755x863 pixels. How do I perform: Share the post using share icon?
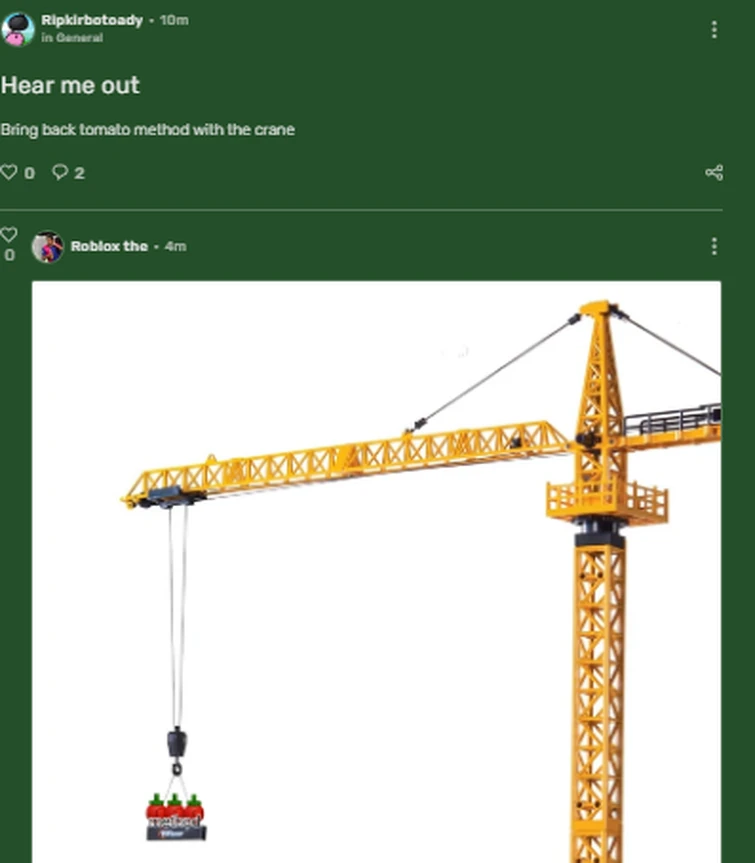coord(714,172)
